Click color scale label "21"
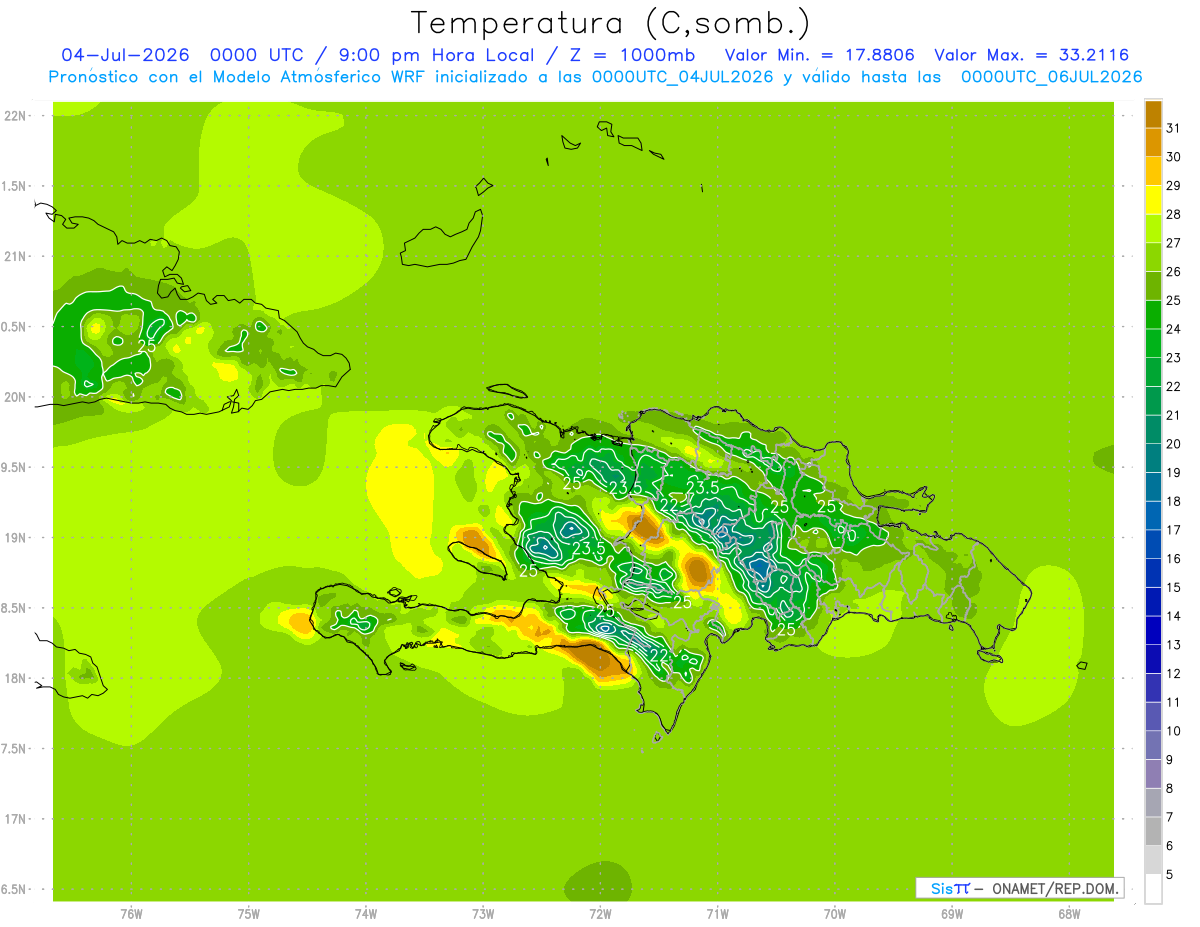Viewport: 1200px width, 927px height. click(x=1172, y=415)
